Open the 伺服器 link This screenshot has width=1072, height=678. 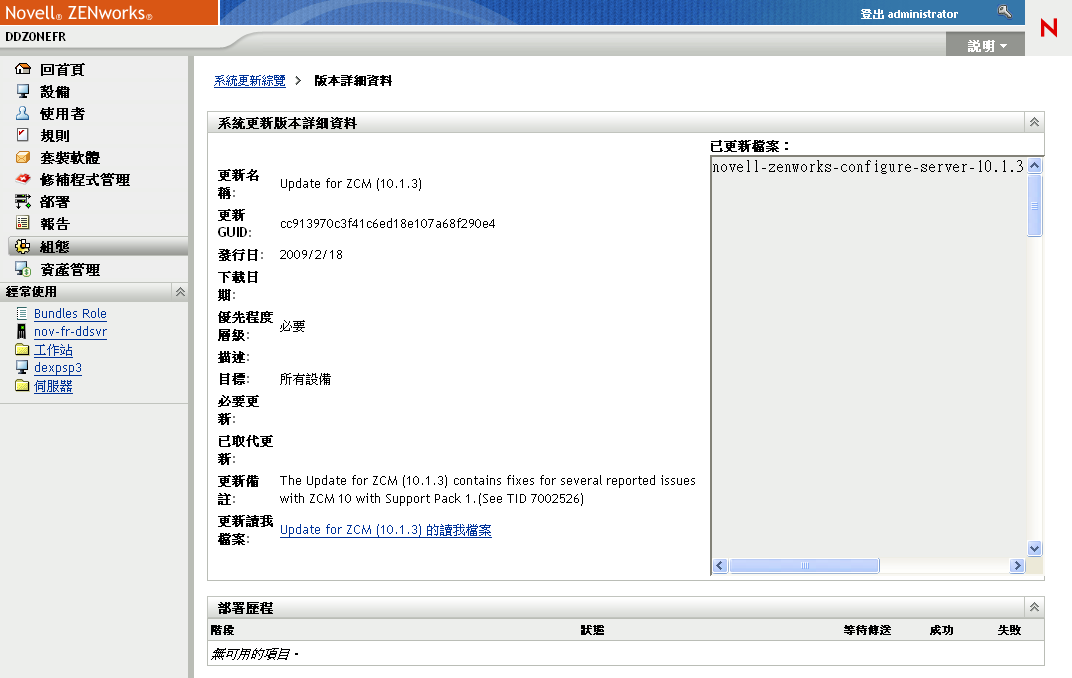click(53, 386)
